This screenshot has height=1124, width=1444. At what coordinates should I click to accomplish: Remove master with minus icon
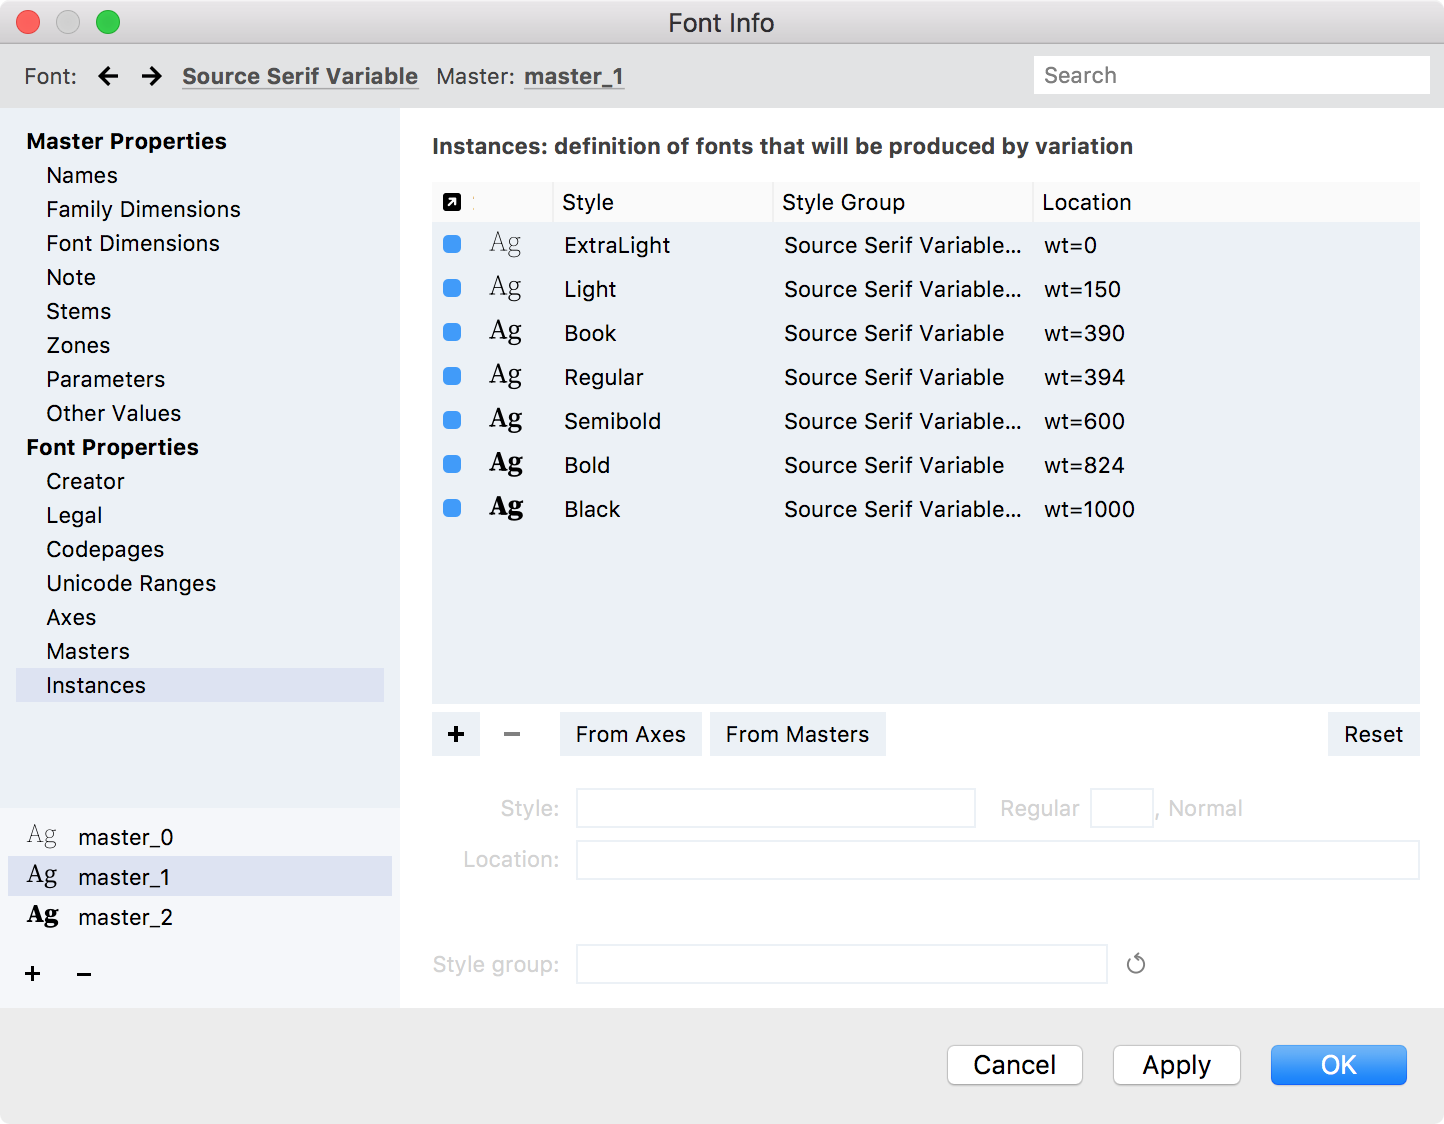pos(84,974)
